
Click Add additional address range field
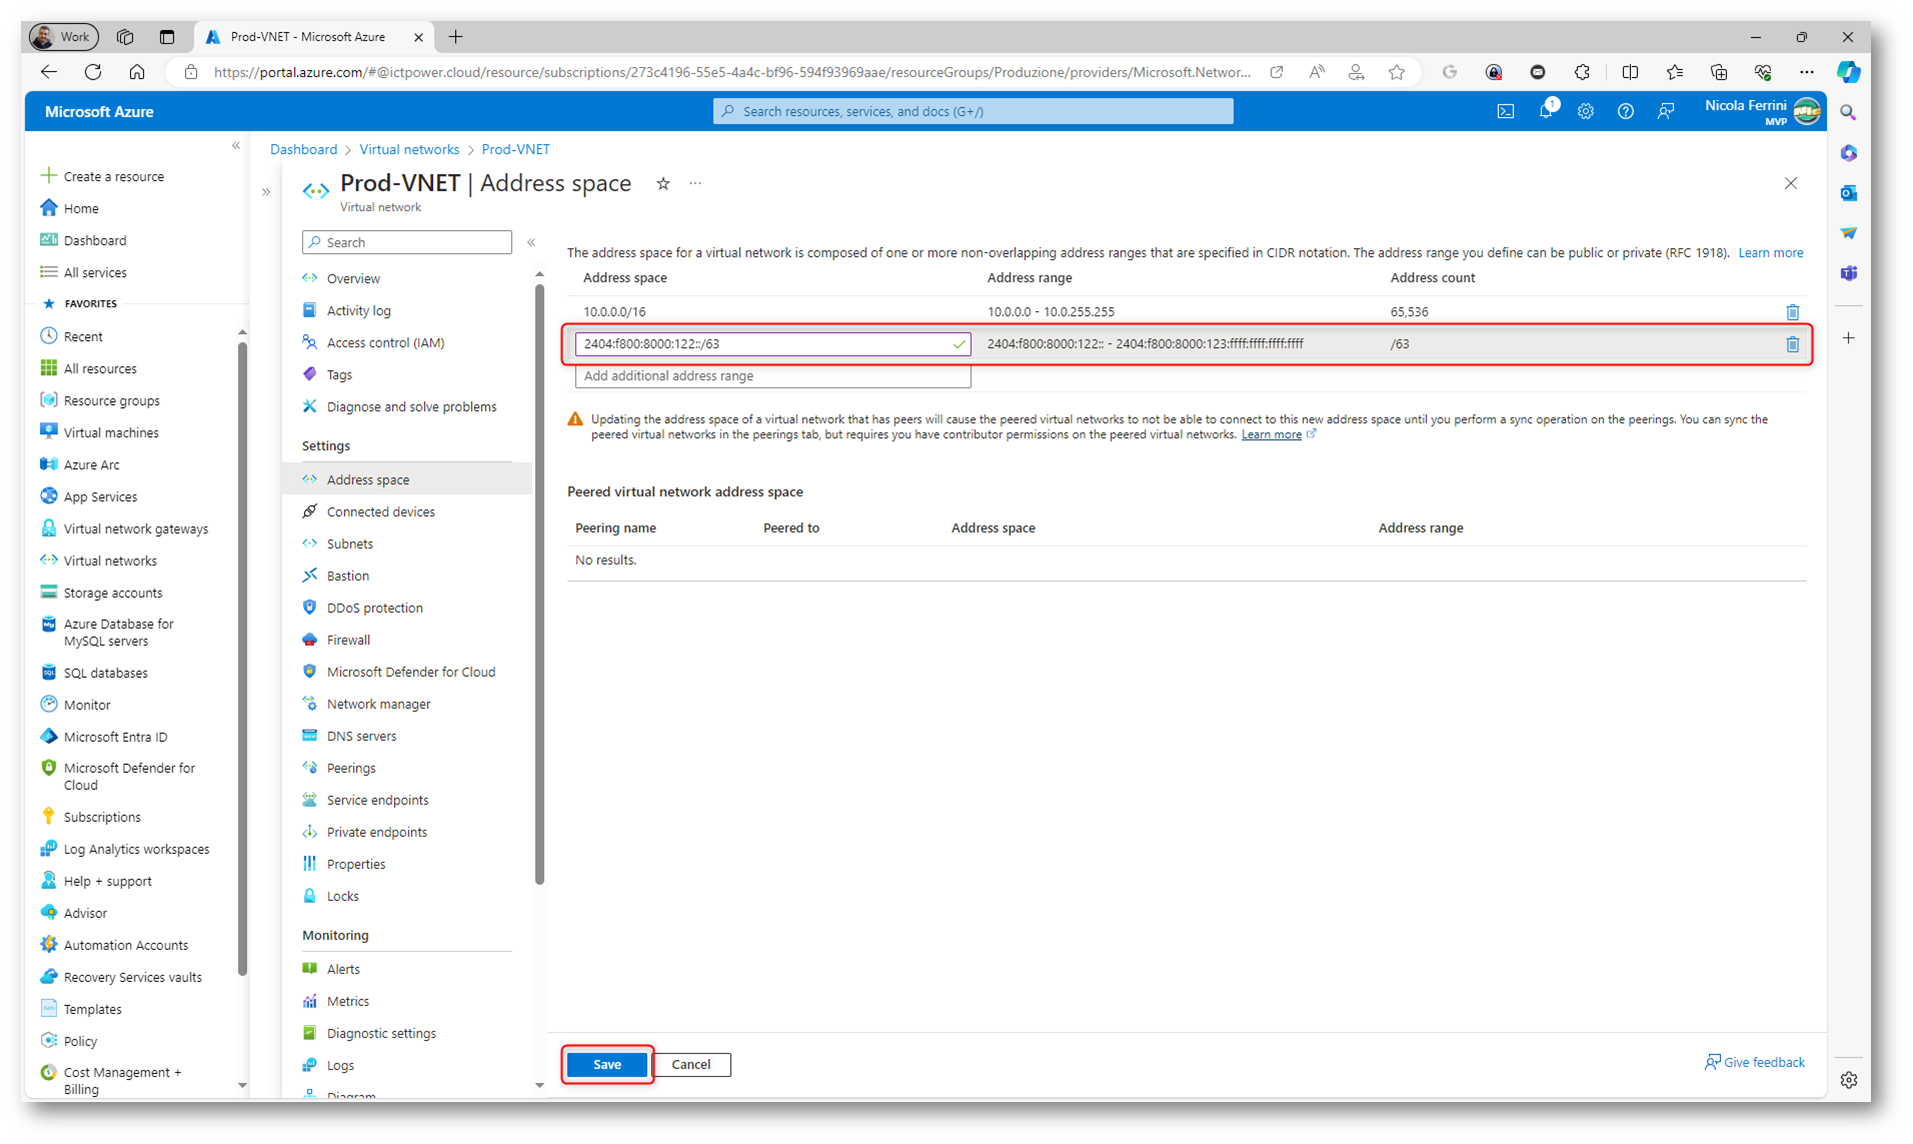(x=772, y=376)
